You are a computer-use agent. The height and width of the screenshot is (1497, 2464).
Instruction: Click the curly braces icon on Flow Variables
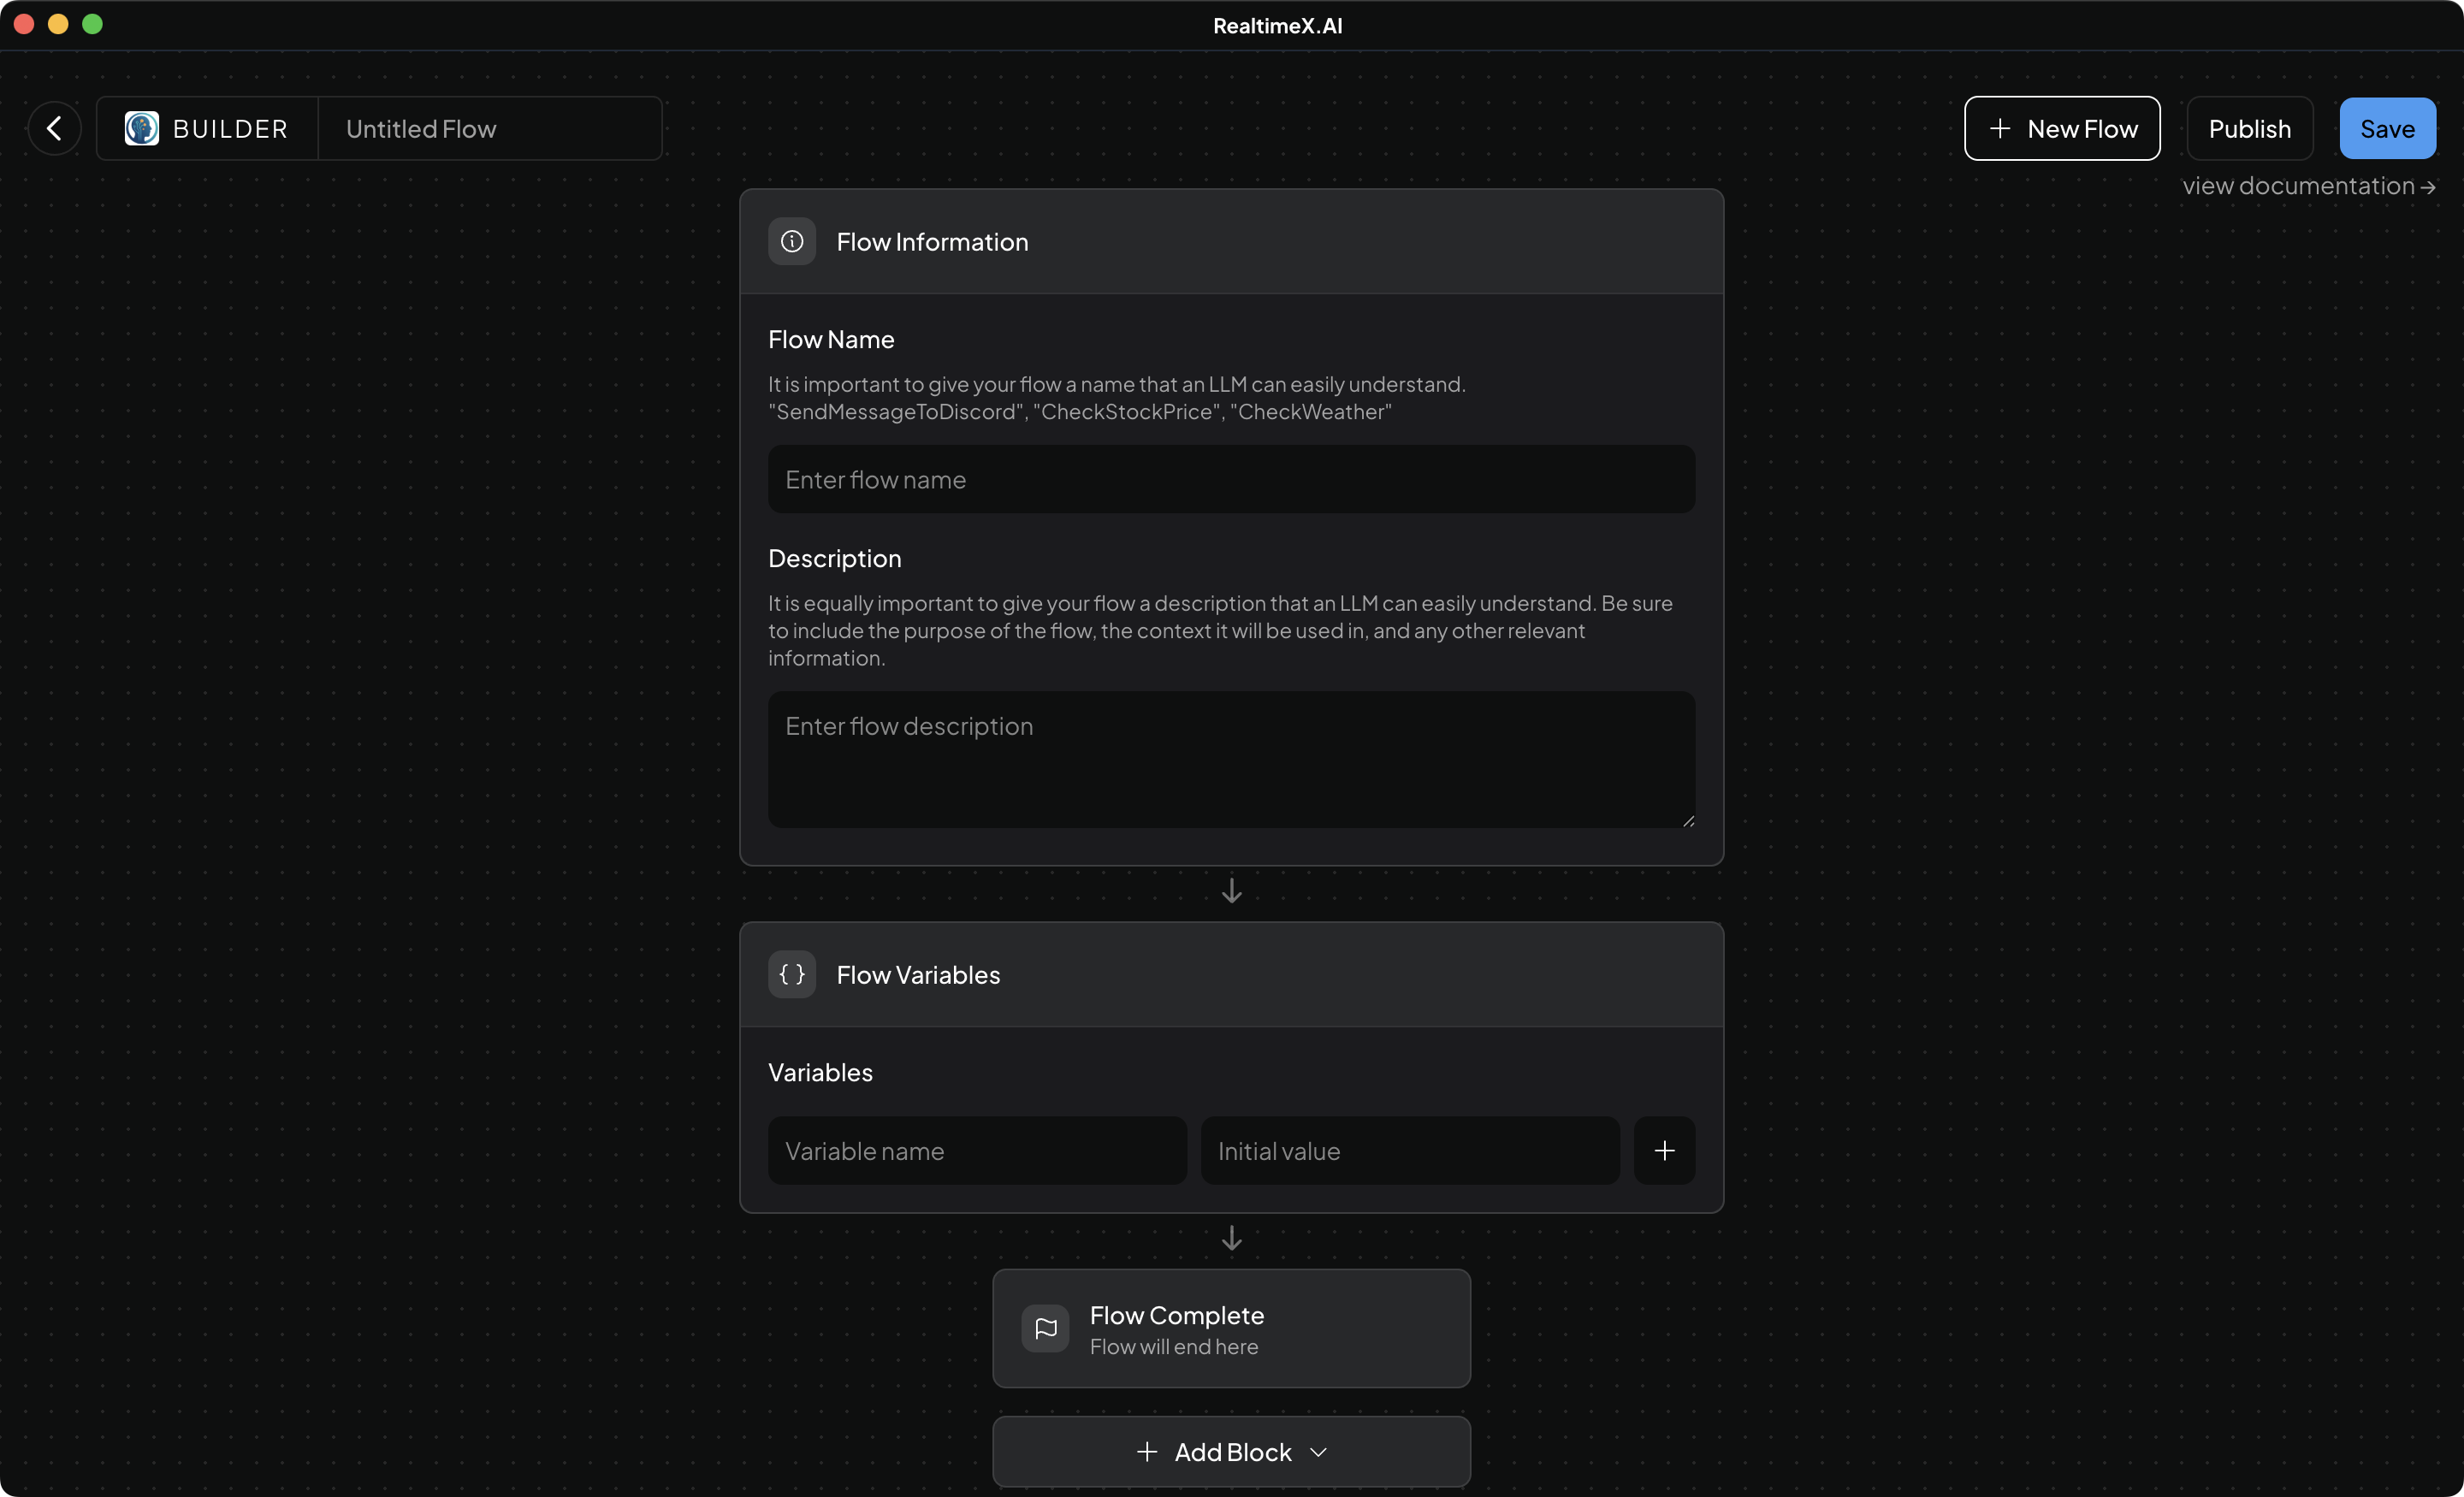(x=791, y=974)
